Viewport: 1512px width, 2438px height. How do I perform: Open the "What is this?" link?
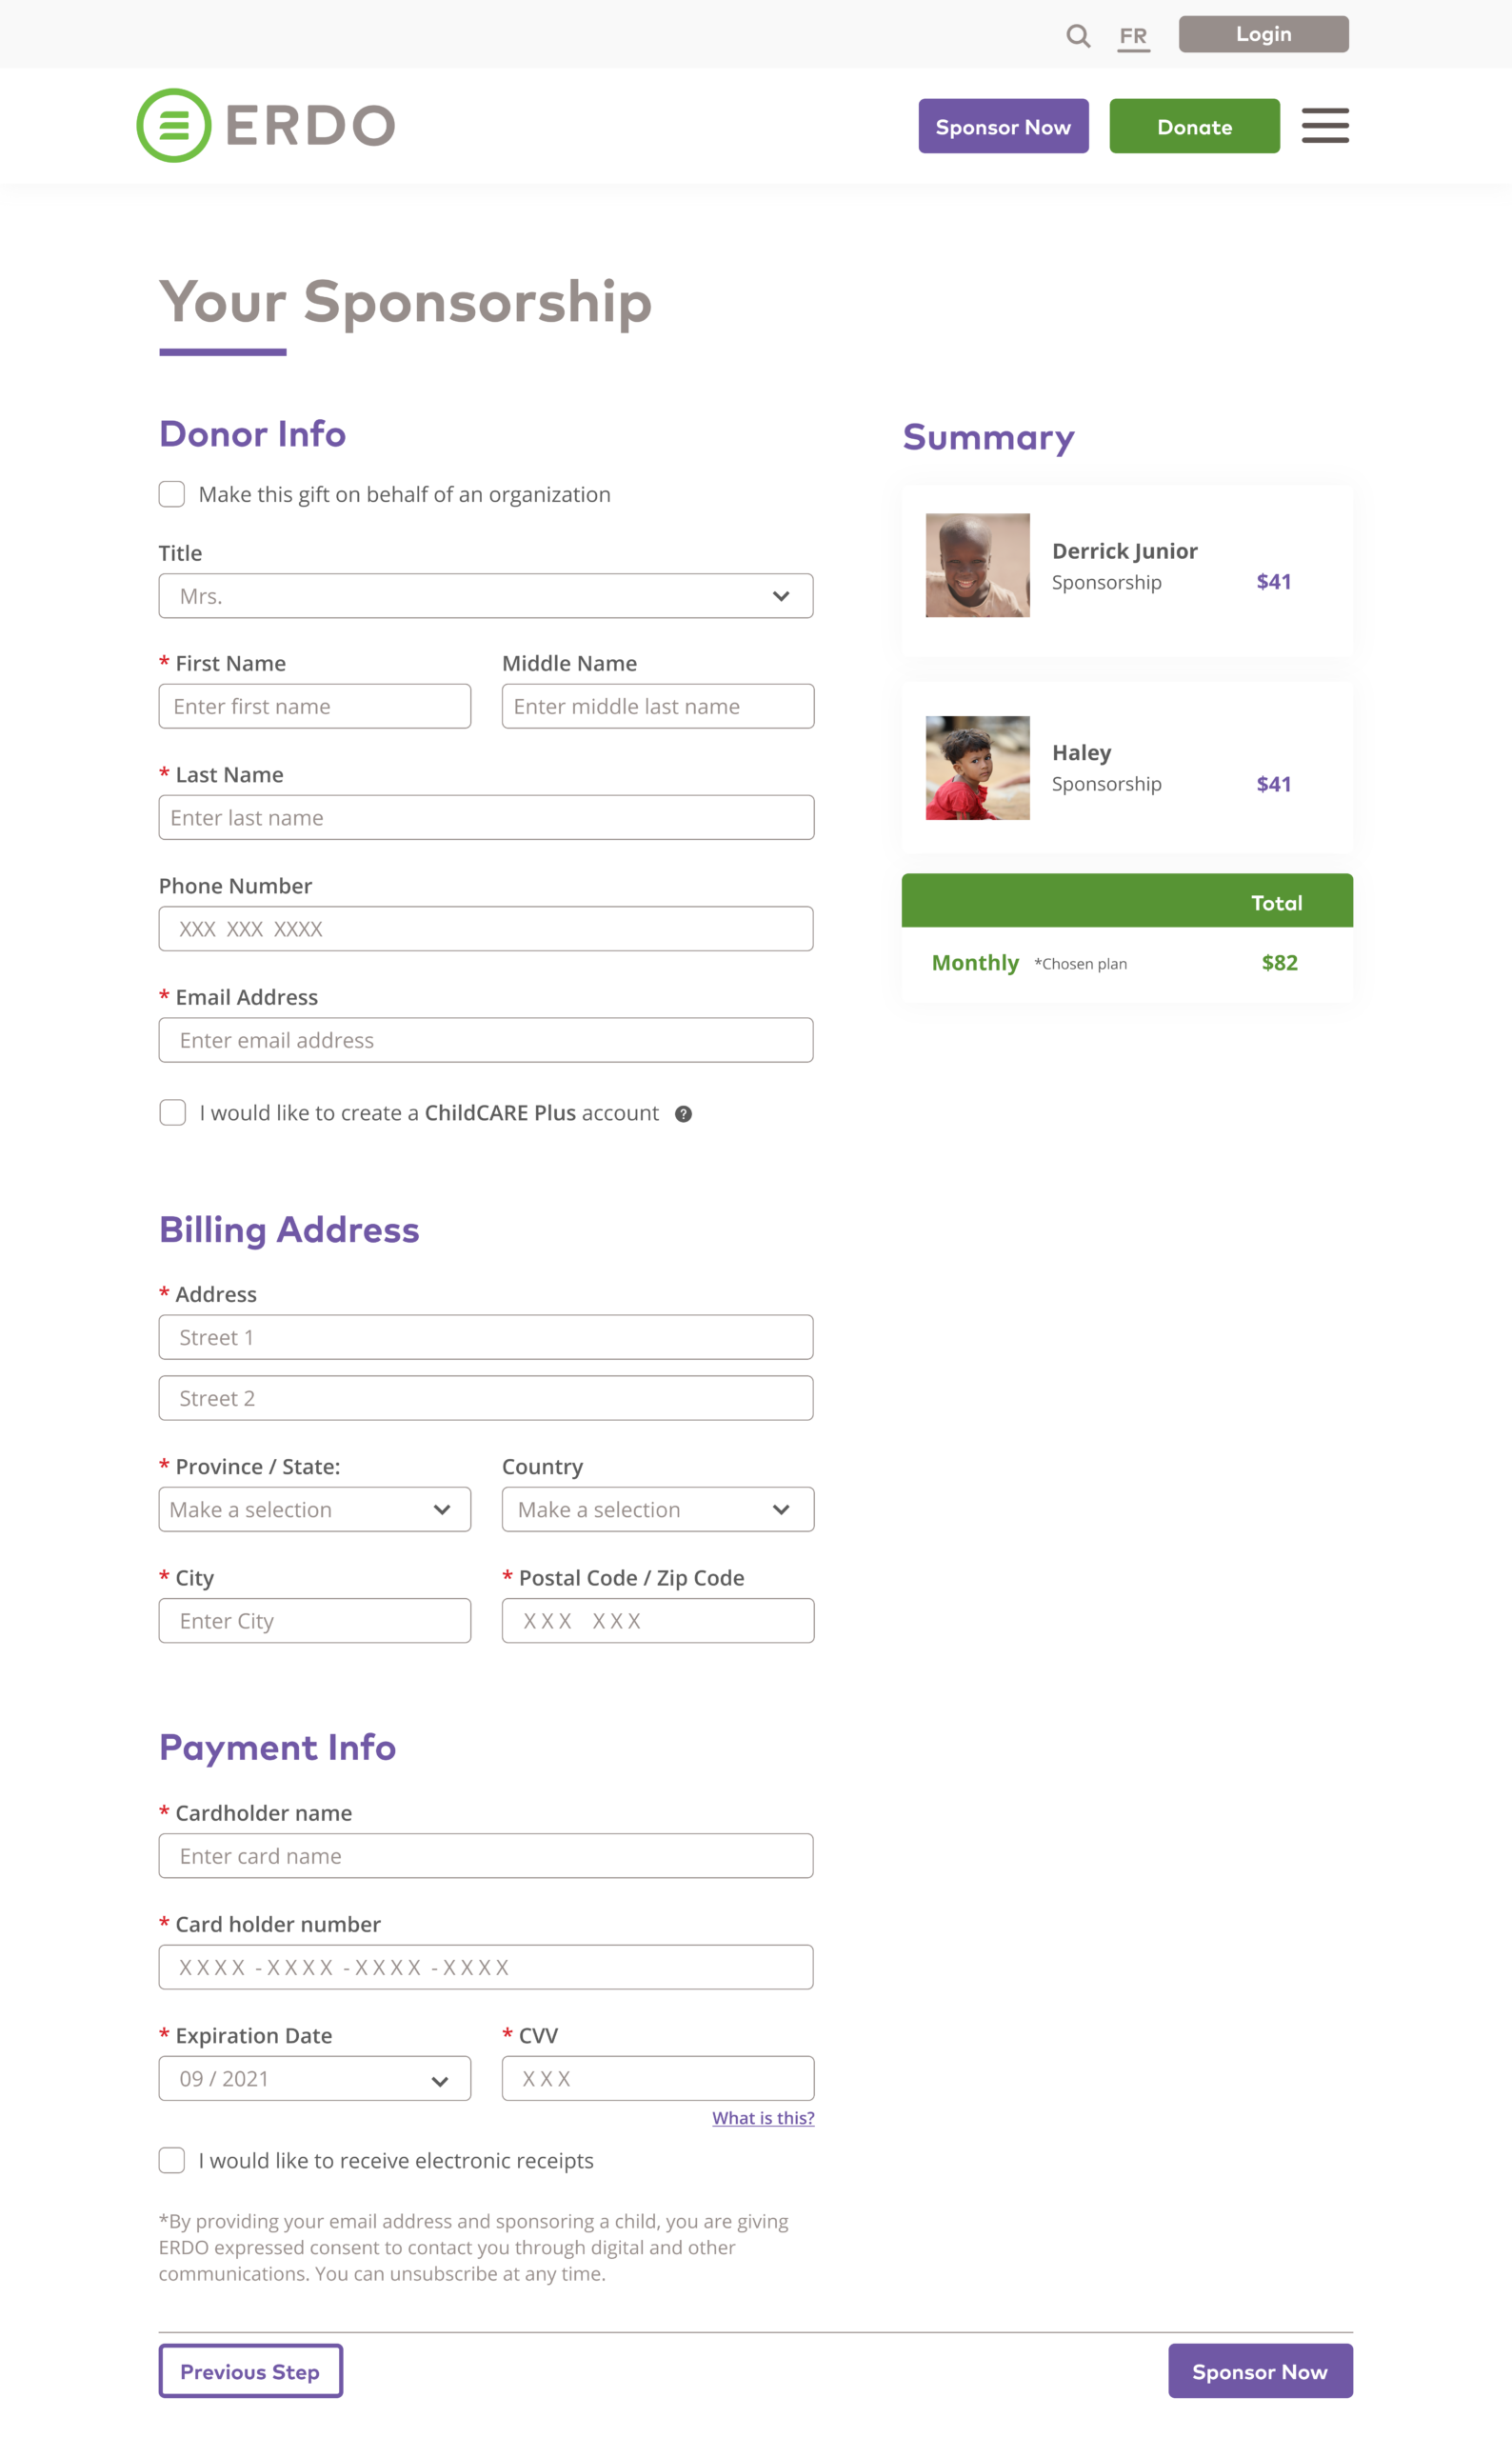tap(763, 2118)
